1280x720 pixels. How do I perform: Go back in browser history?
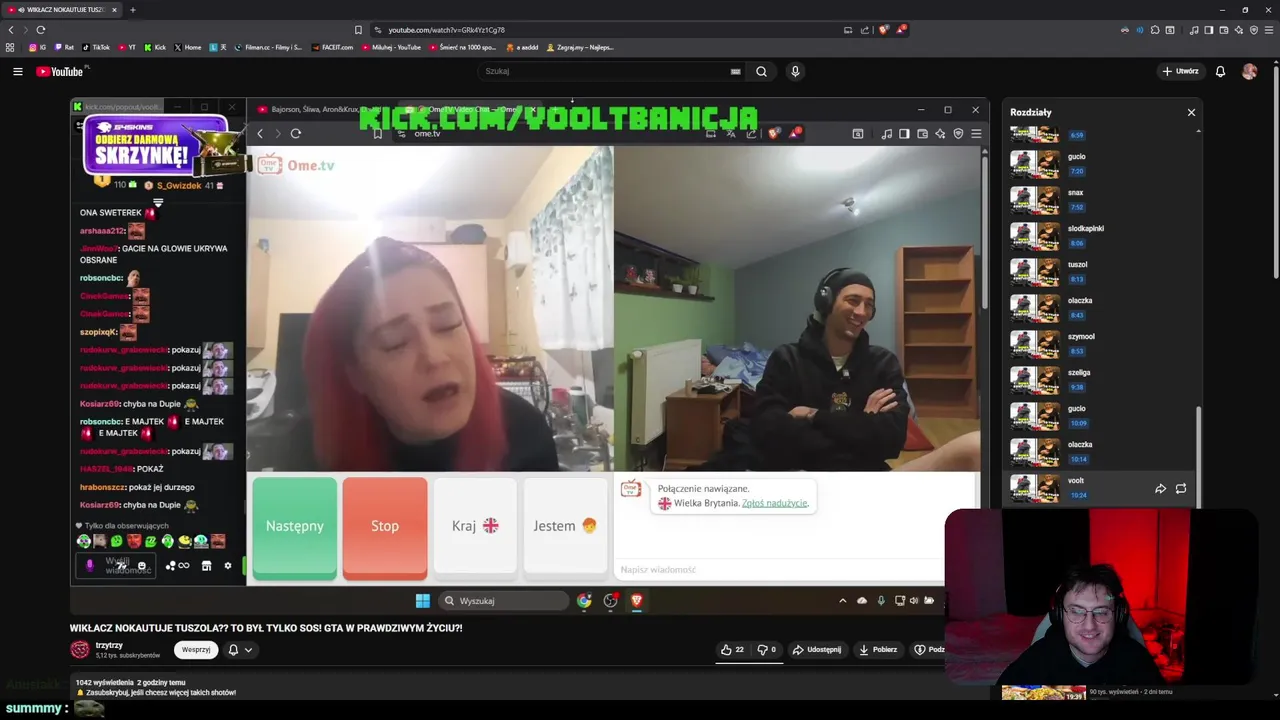coord(11,30)
